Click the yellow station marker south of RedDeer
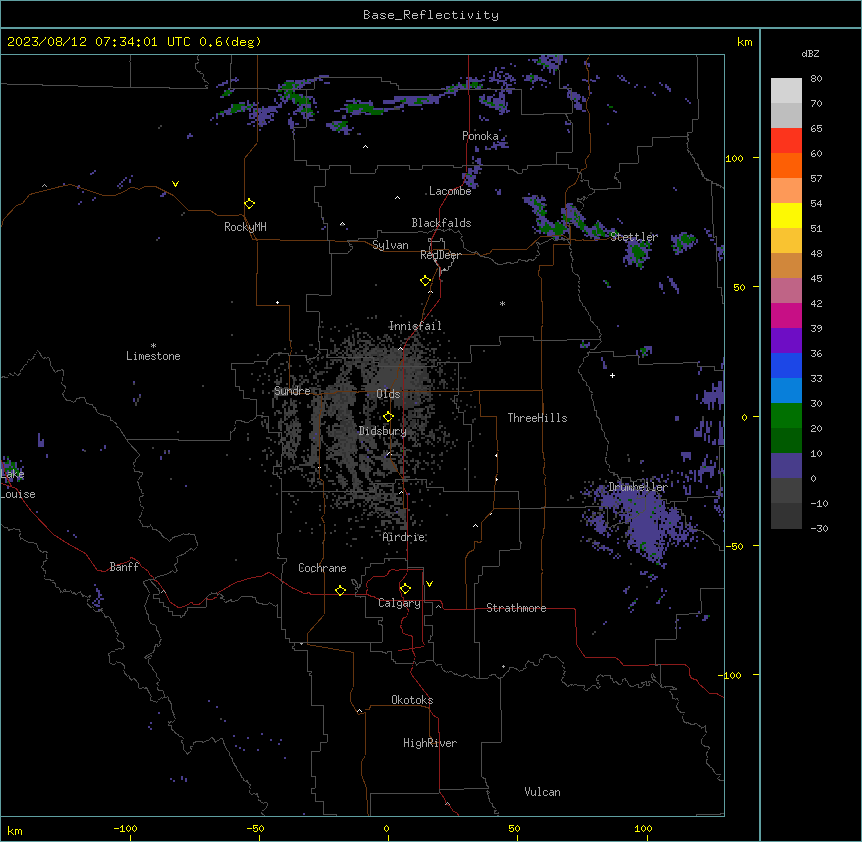The height and width of the screenshot is (842, 862). [426, 281]
